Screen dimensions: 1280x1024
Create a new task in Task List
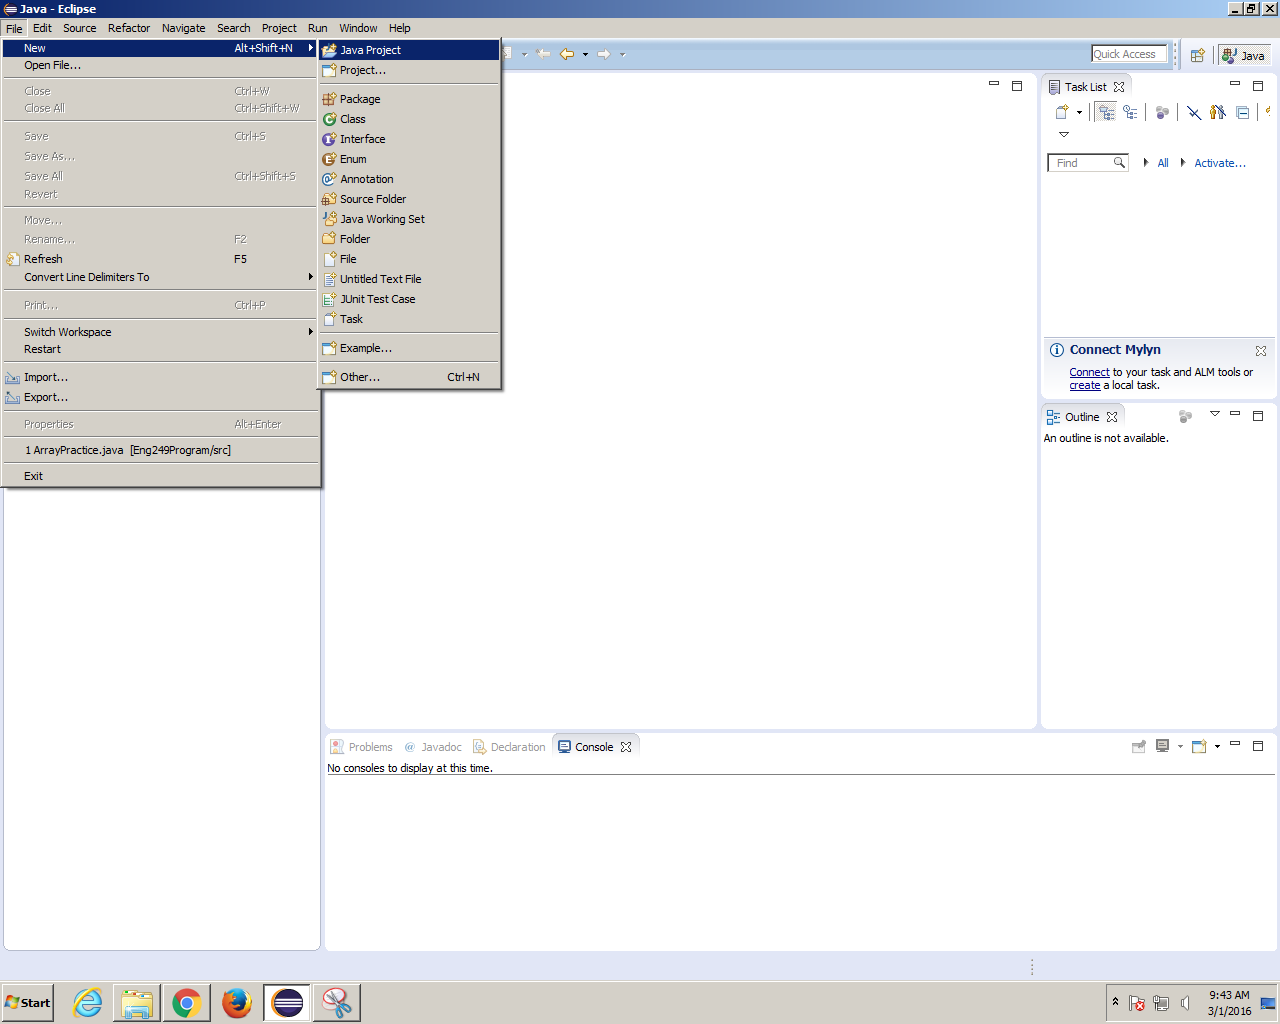click(1061, 112)
